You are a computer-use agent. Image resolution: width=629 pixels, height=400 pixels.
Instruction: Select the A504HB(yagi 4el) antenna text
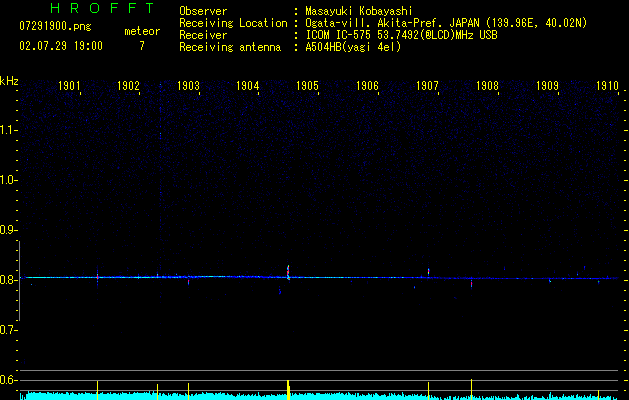[x=353, y=47]
